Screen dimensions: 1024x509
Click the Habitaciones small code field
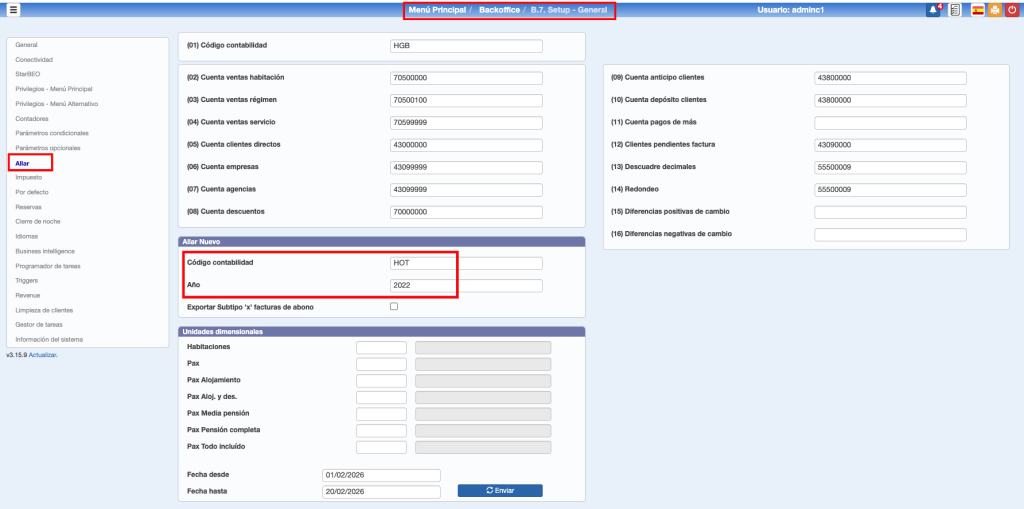pos(381,348)
